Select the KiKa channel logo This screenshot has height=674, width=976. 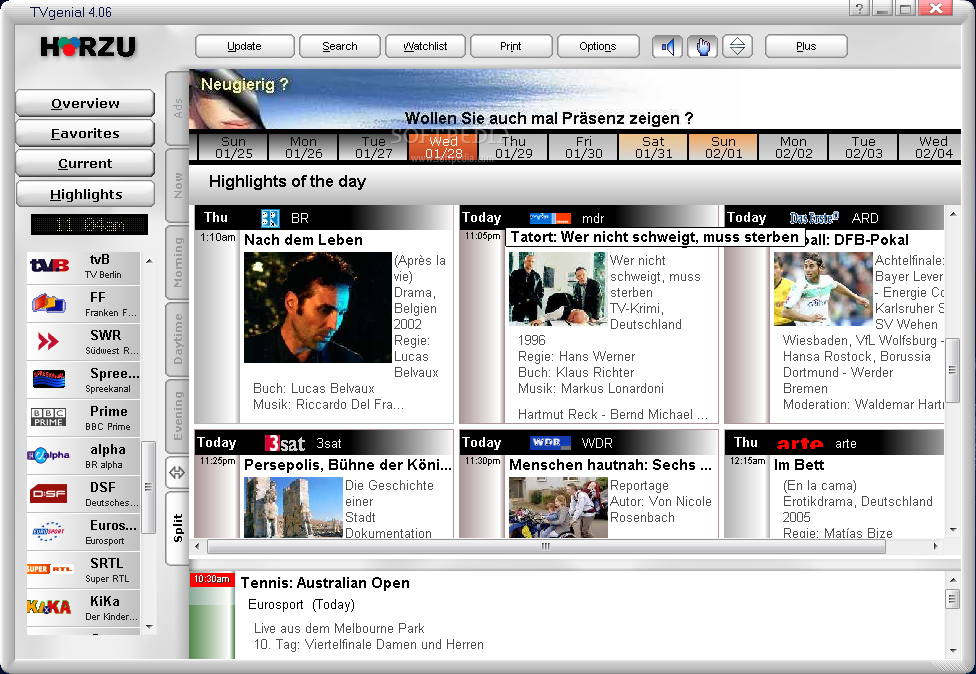49,607
